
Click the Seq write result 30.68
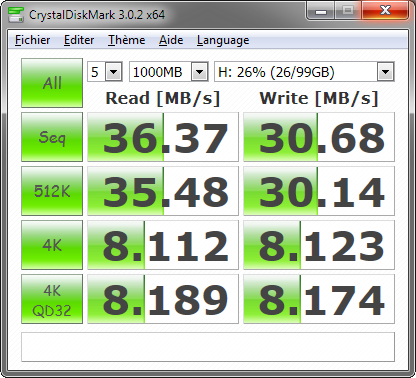click(319, 137)
